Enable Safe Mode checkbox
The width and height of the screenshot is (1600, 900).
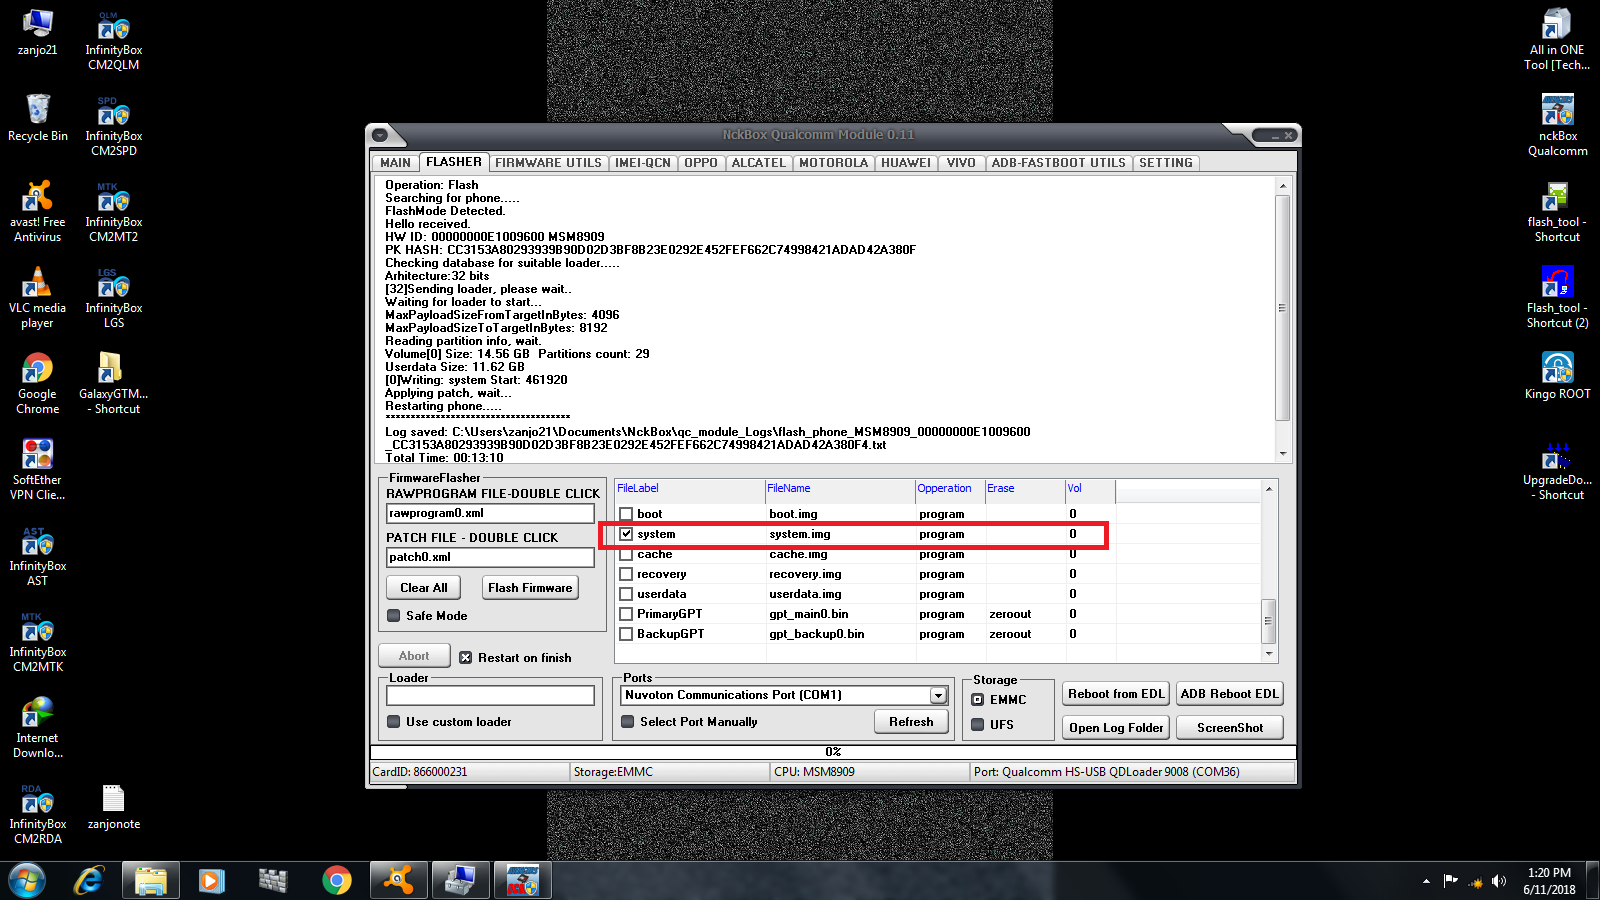pos(394,616)
